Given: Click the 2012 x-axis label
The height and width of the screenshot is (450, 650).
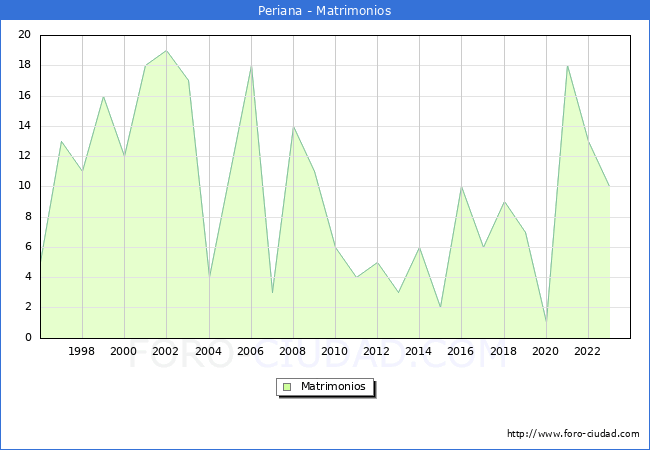Looking at the screenshot, I should coord(376,351).
